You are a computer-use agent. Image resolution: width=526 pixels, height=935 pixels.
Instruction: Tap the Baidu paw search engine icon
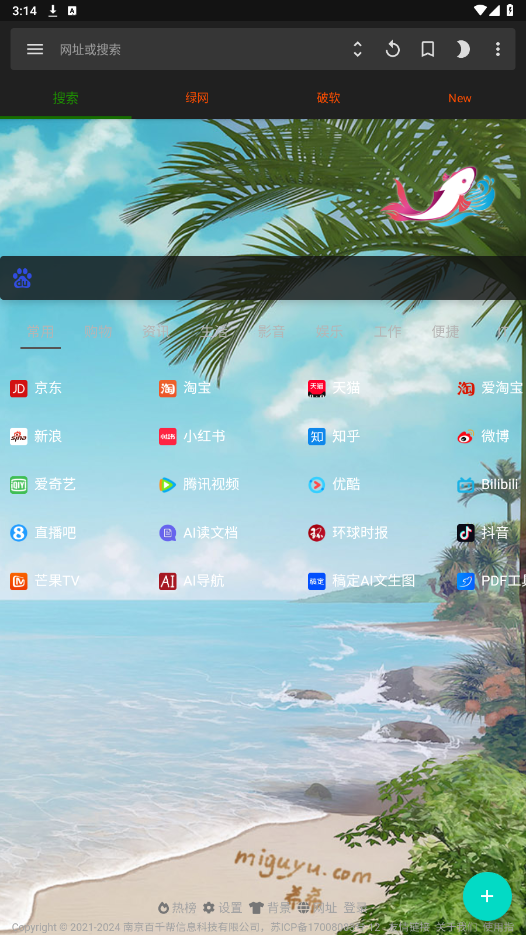tap(22, 278)
